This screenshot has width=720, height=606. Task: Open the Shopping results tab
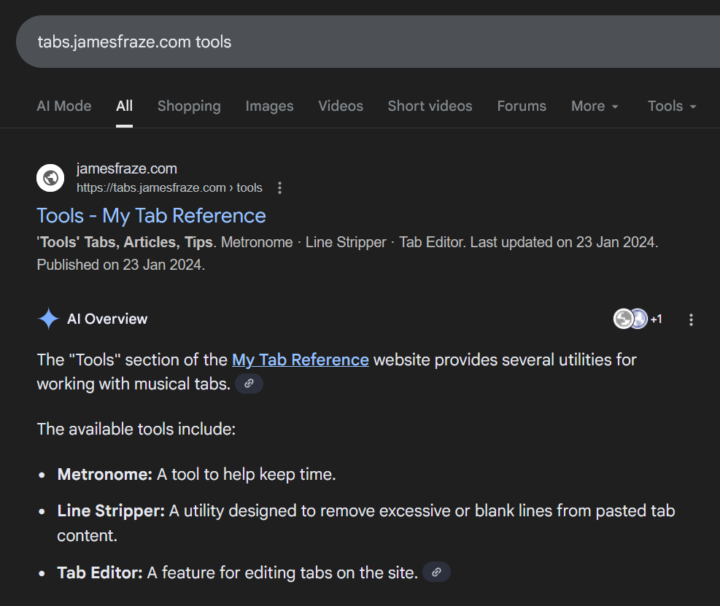click(189, 106)
